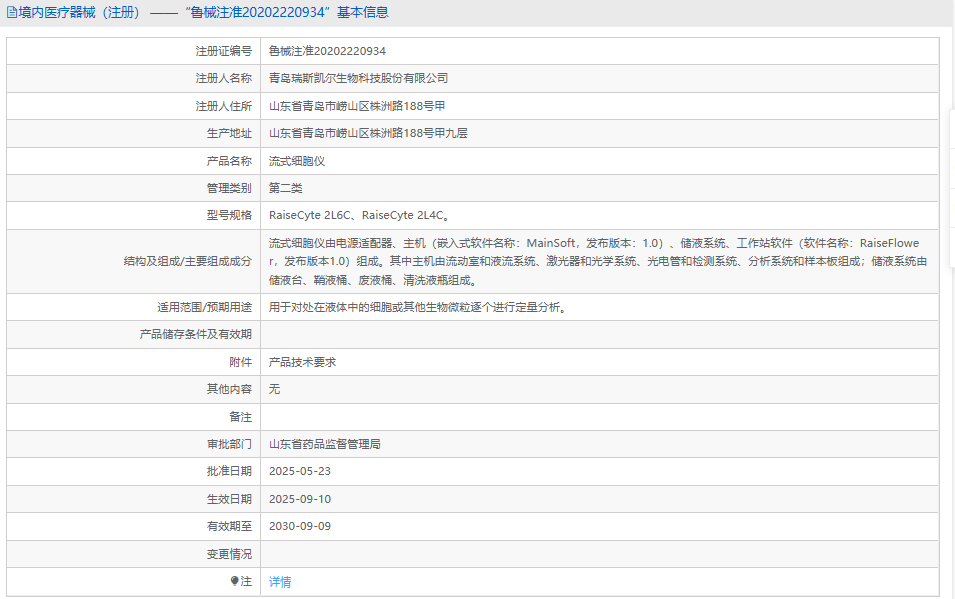Screen dimensions: 955x599
Task: Select registration number 鲁械注准20202220934 in table
Action: click(x=327, y=51)
